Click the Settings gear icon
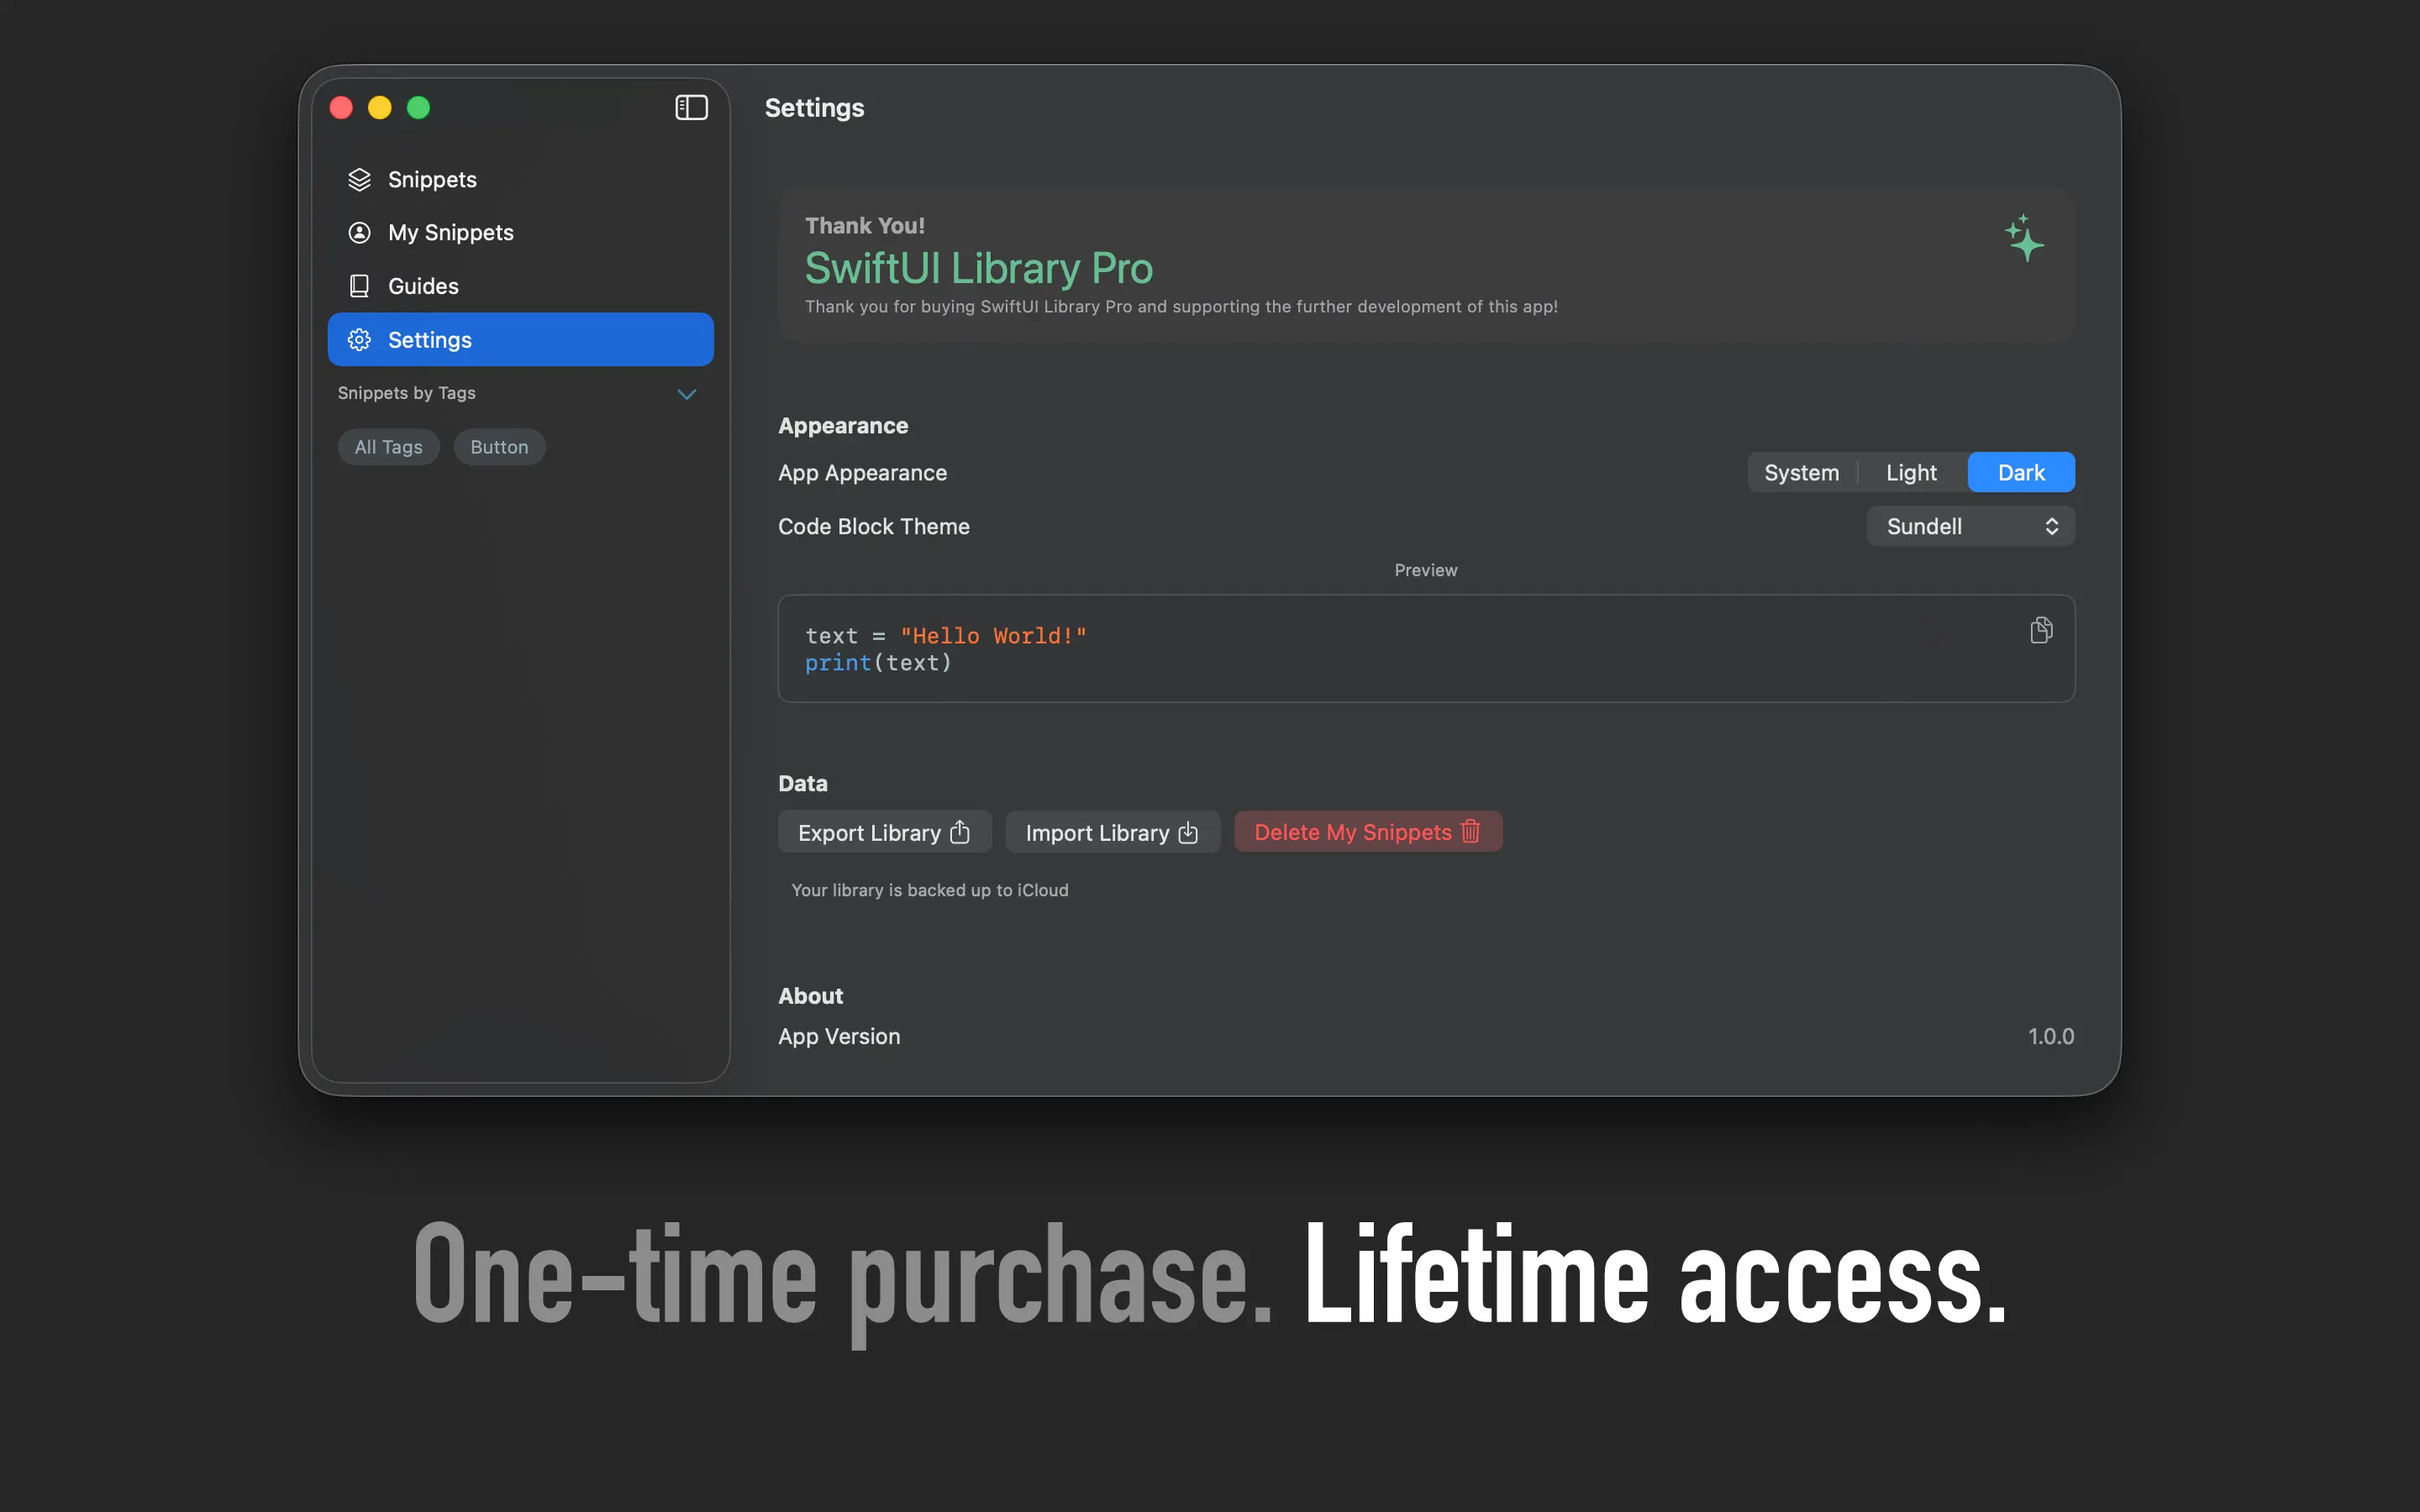Viewport: 2420px width, 1512px height. tap(359, 339)
